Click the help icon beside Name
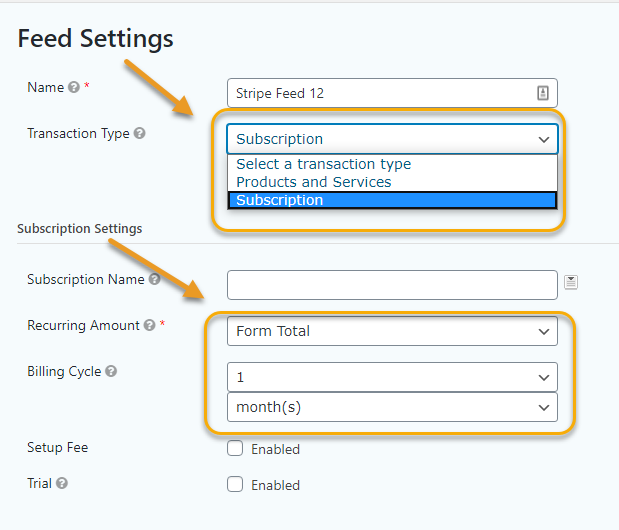This screenshot has width=619, height=530. (74, 87)
